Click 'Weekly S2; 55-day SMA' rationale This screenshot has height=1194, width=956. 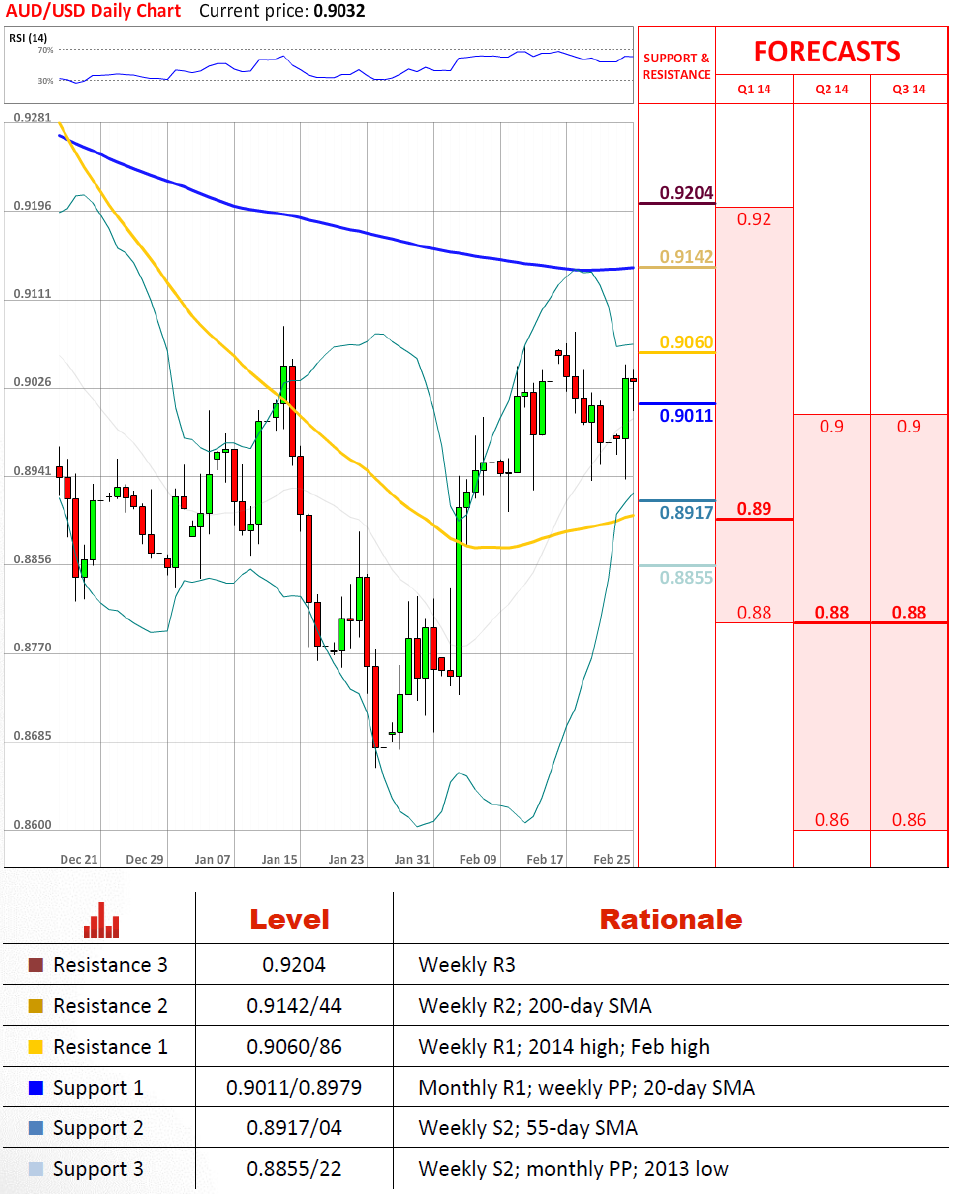pyautogui.click(x=528, y=1128)
